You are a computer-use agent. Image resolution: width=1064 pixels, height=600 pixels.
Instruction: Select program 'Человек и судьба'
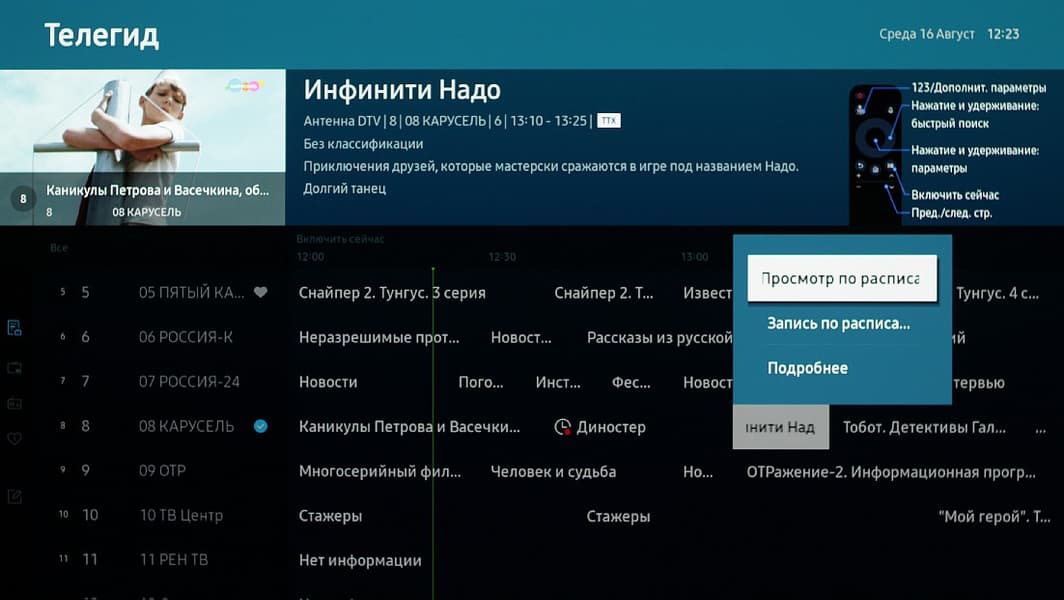[553, 472]
